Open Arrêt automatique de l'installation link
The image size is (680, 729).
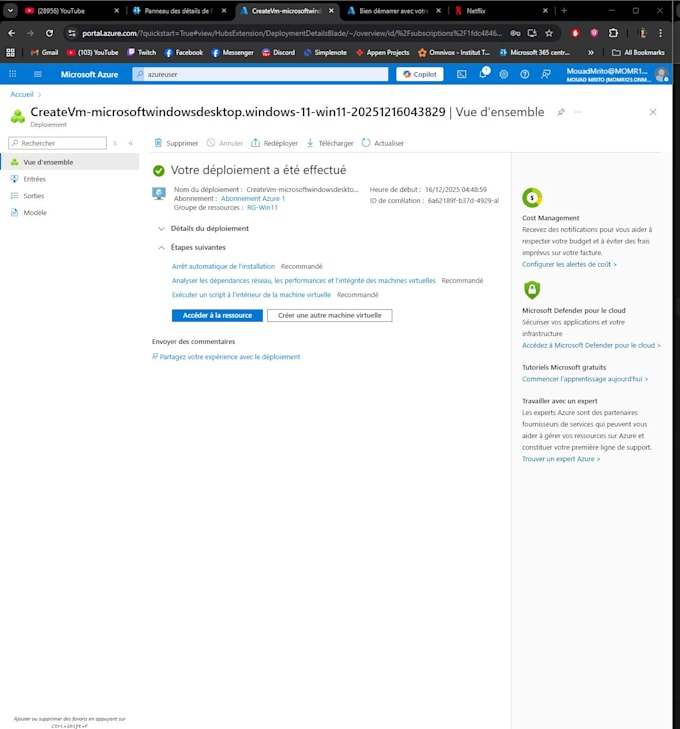224,266
